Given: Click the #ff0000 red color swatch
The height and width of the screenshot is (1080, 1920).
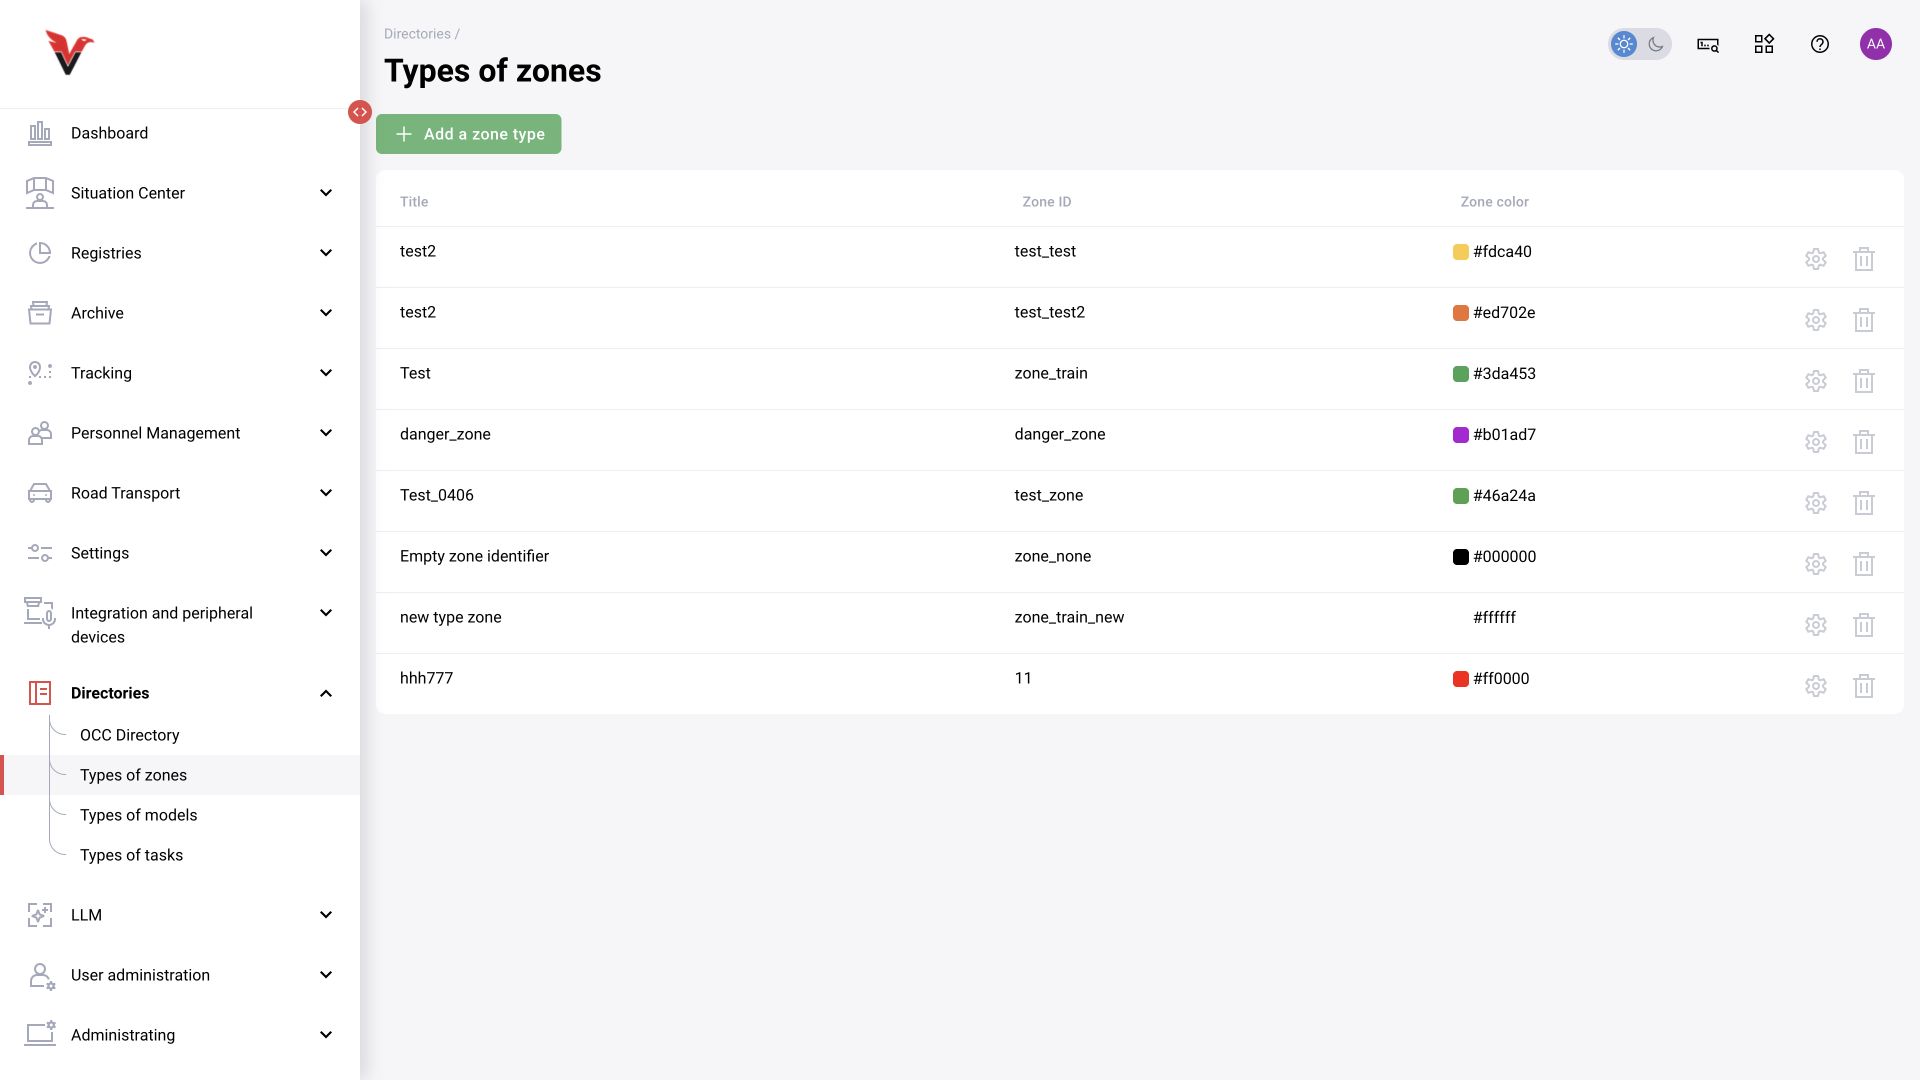Looking at the screenshot, I should 1460,679.
